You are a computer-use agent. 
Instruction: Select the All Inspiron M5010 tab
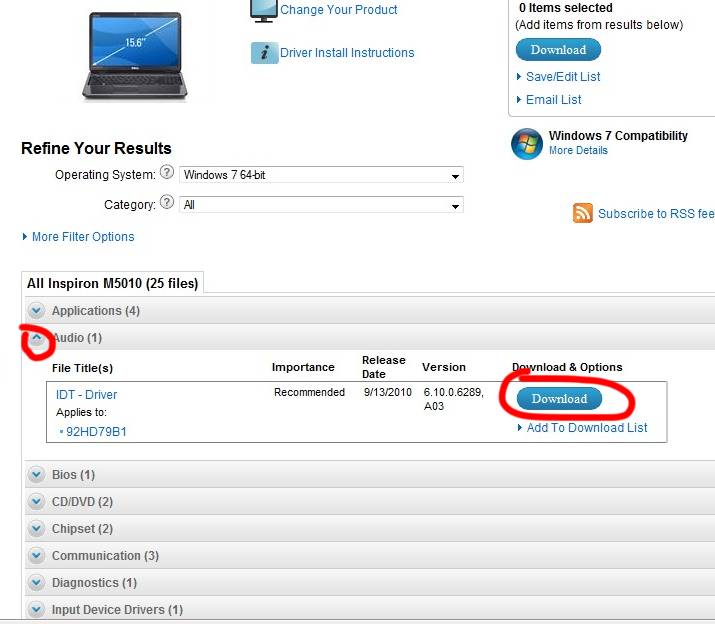coord(113,283)
